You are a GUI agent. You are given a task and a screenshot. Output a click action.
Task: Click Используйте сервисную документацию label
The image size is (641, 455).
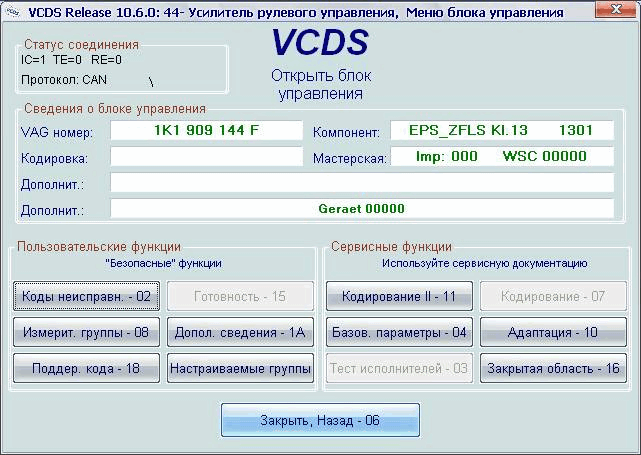[484, 263]
